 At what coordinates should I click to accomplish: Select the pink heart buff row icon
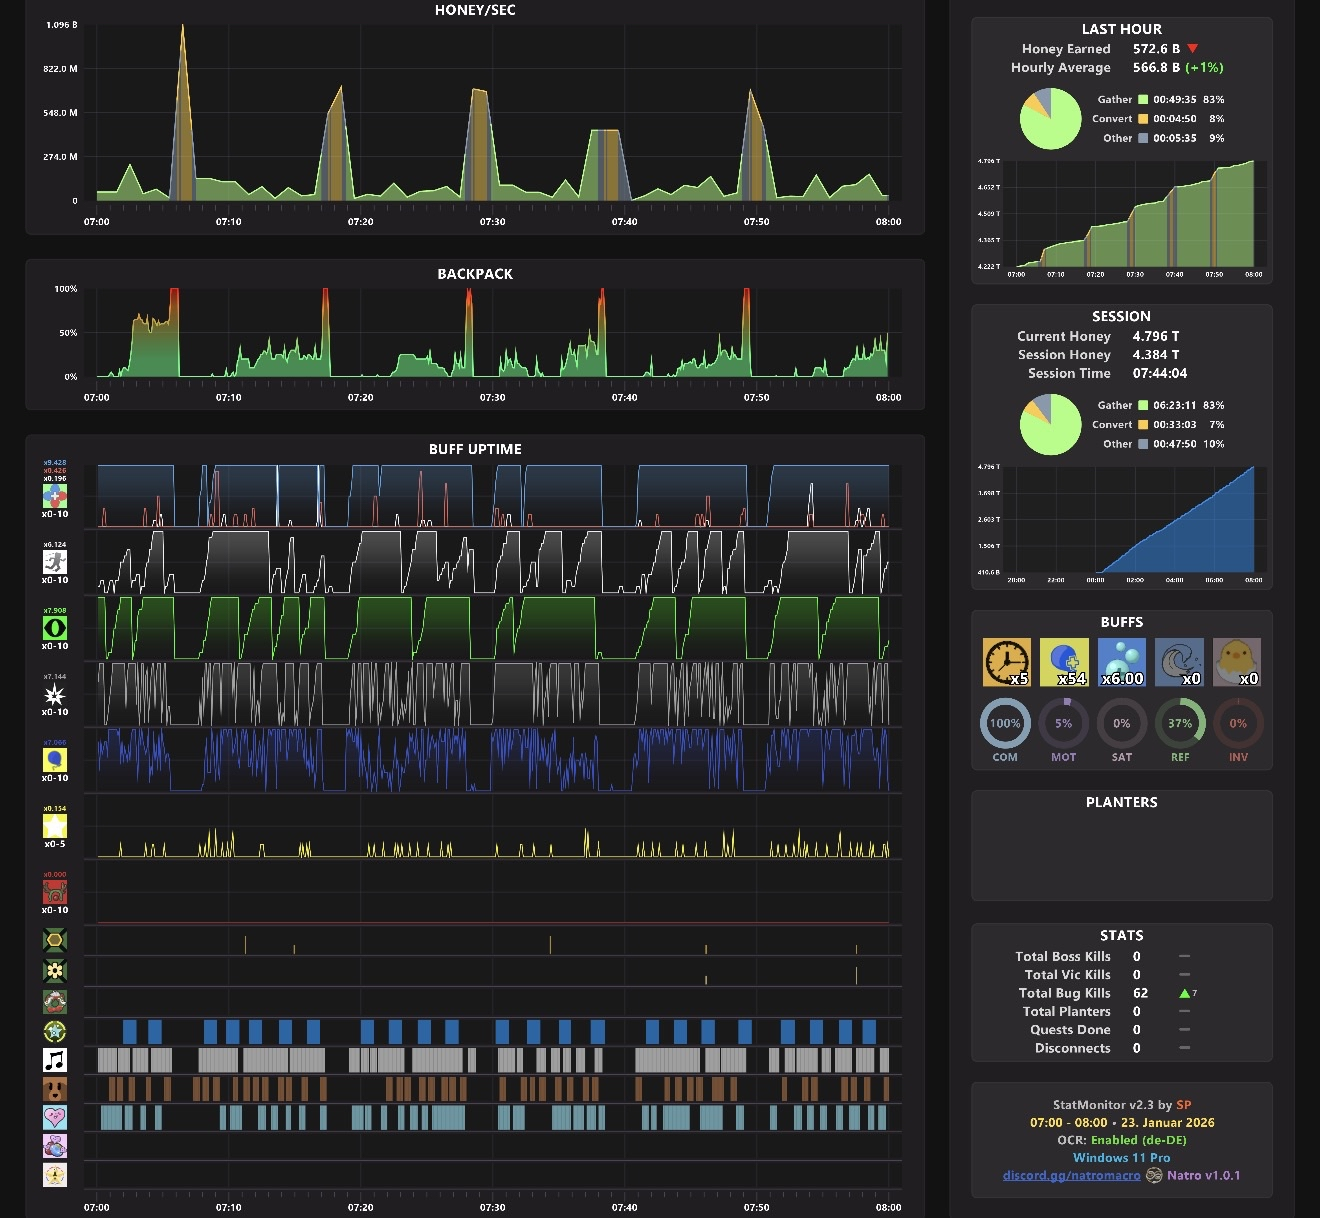pos(55,1117)
